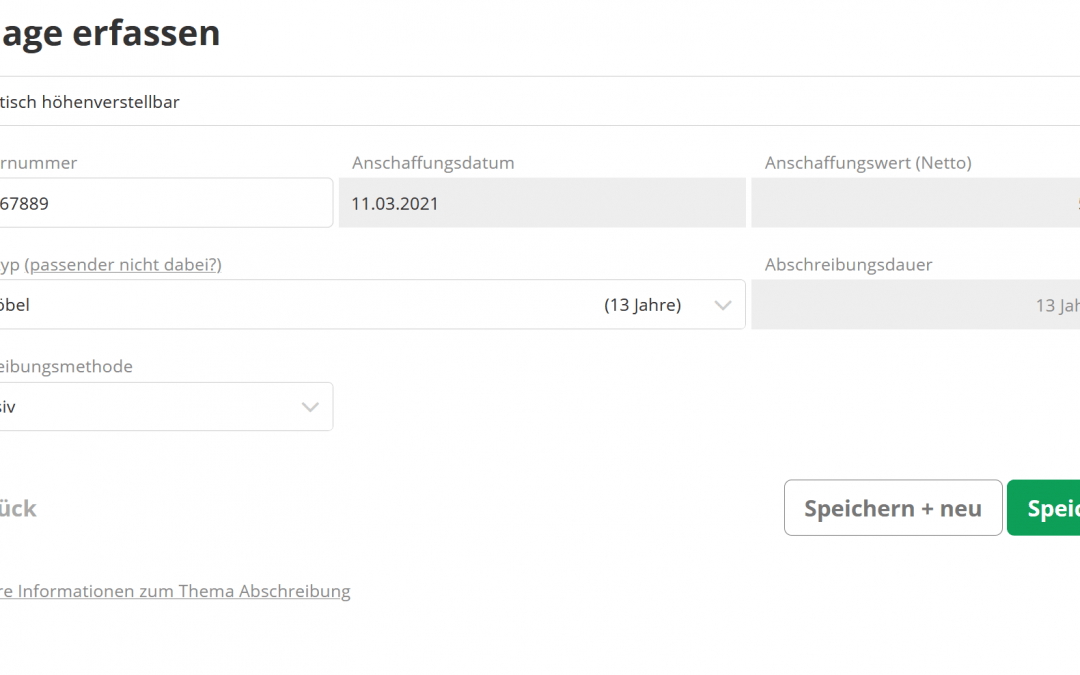Open the Abschreibungsmethode dropdown arrow

tap(310, 407)
